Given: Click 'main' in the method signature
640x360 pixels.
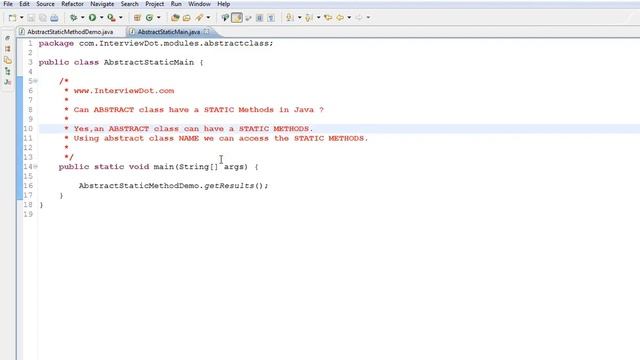Looking at the screenshot, I should point(163,167).
